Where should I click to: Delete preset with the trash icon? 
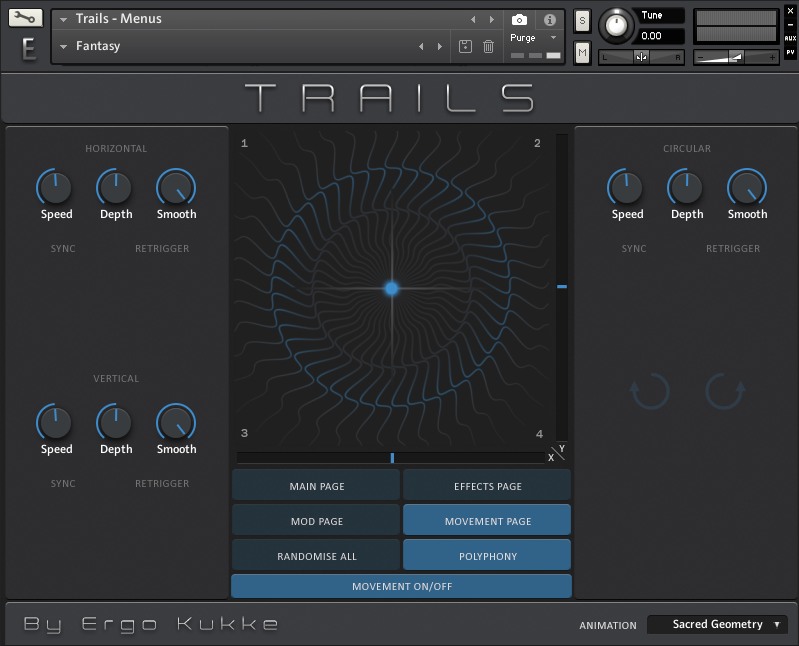pyautogui.click(x=488, y=46)
